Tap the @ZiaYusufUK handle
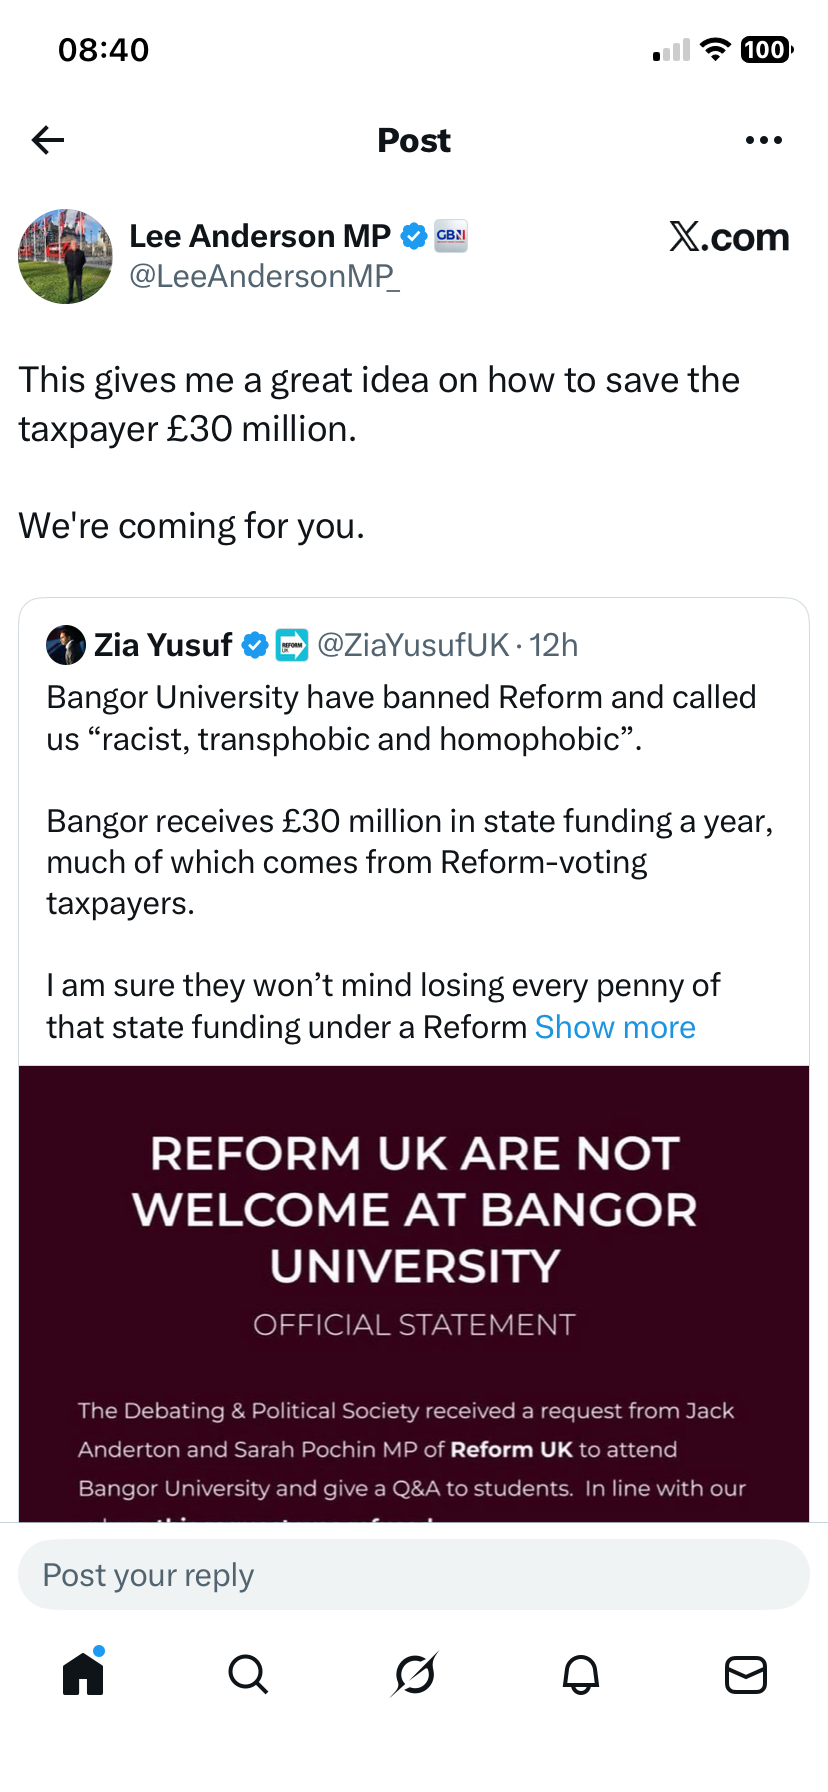Screen dimensions: 828x1792 (x=413, y=645)
